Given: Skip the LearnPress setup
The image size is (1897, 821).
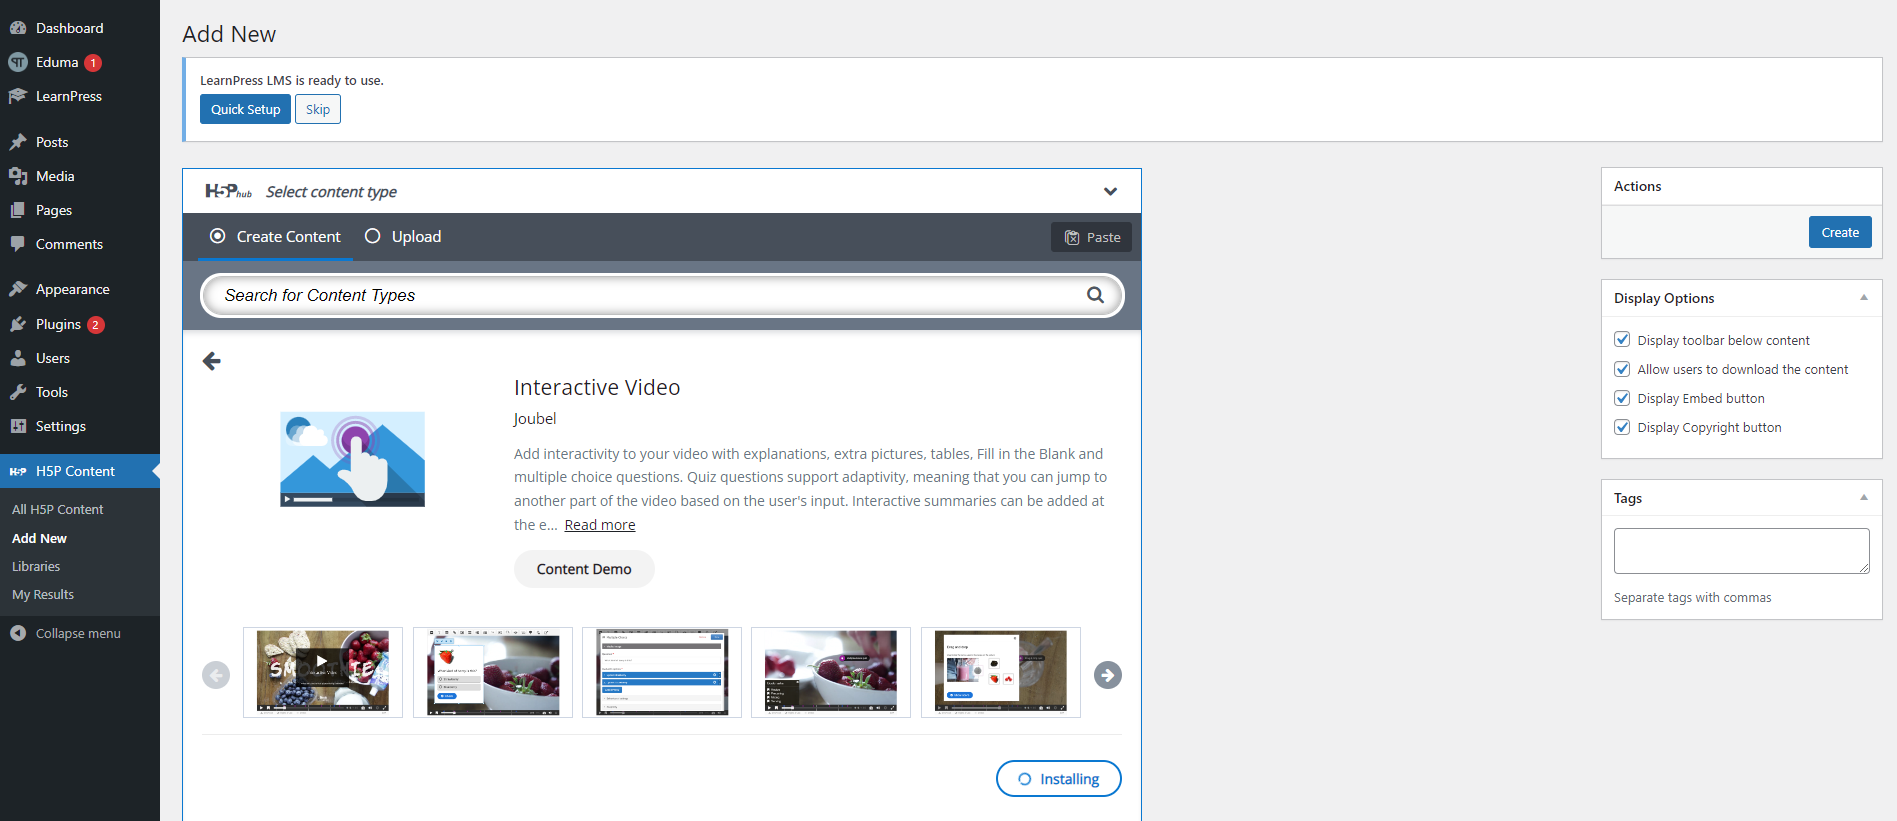Looking at the screenshot, I should [318, 109].
